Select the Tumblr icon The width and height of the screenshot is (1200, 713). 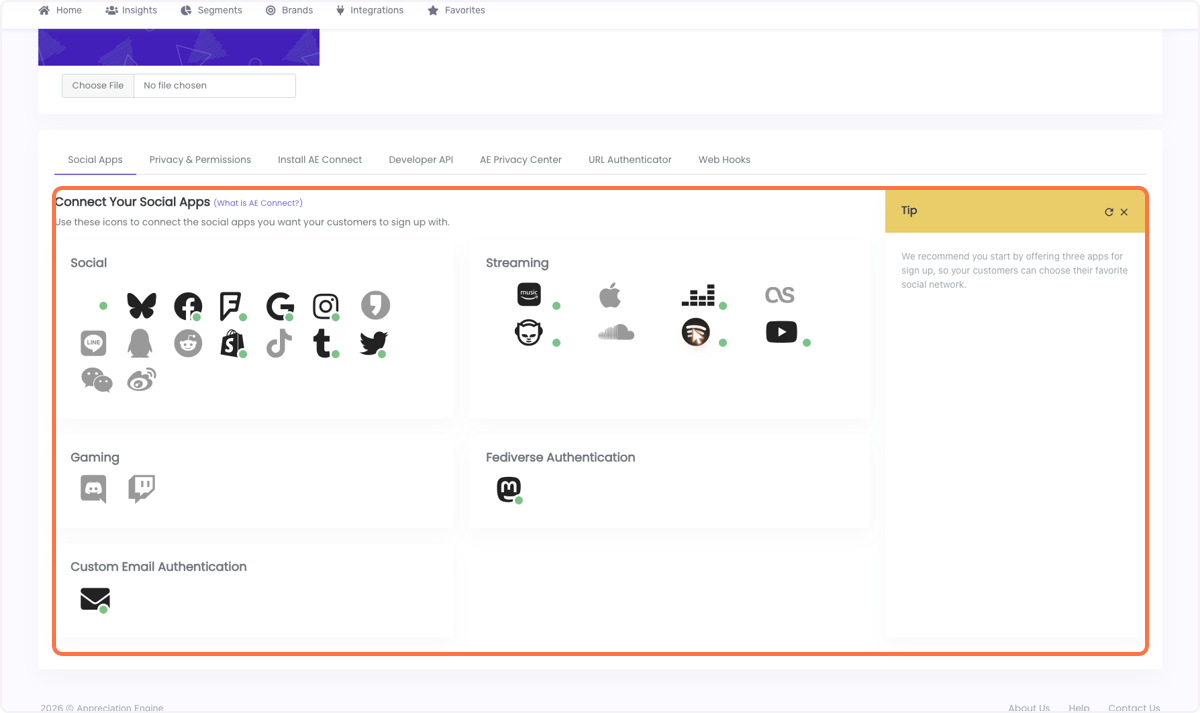tap(324, 343)
